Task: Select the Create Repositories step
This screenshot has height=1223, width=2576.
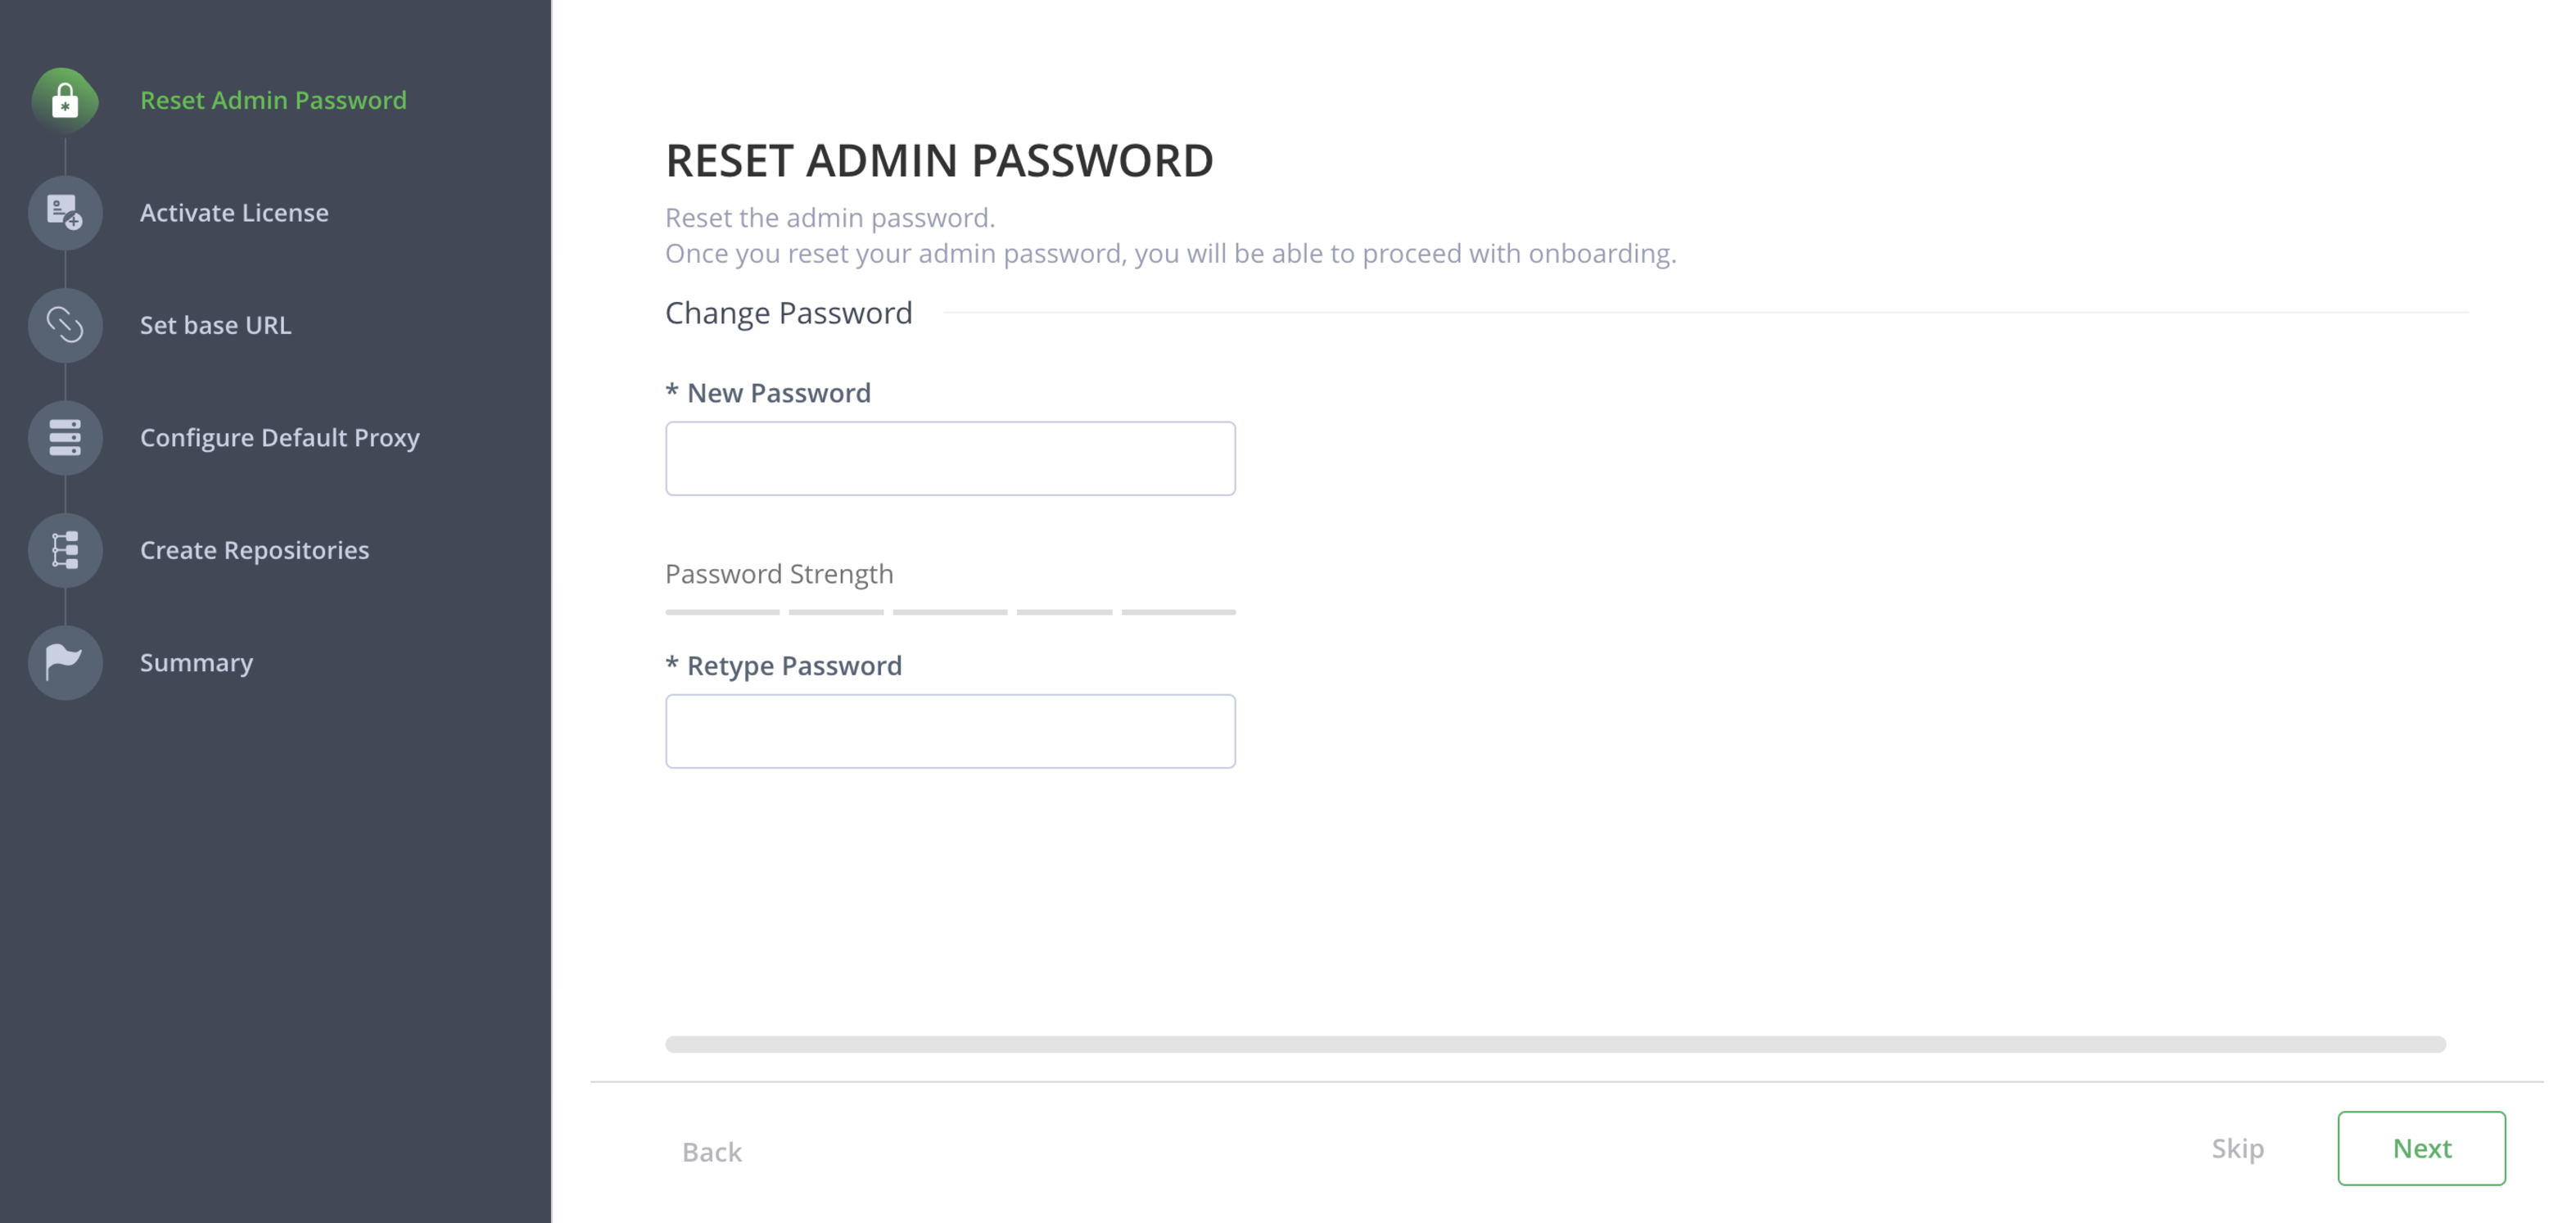Action: click(x=254, y=549)
